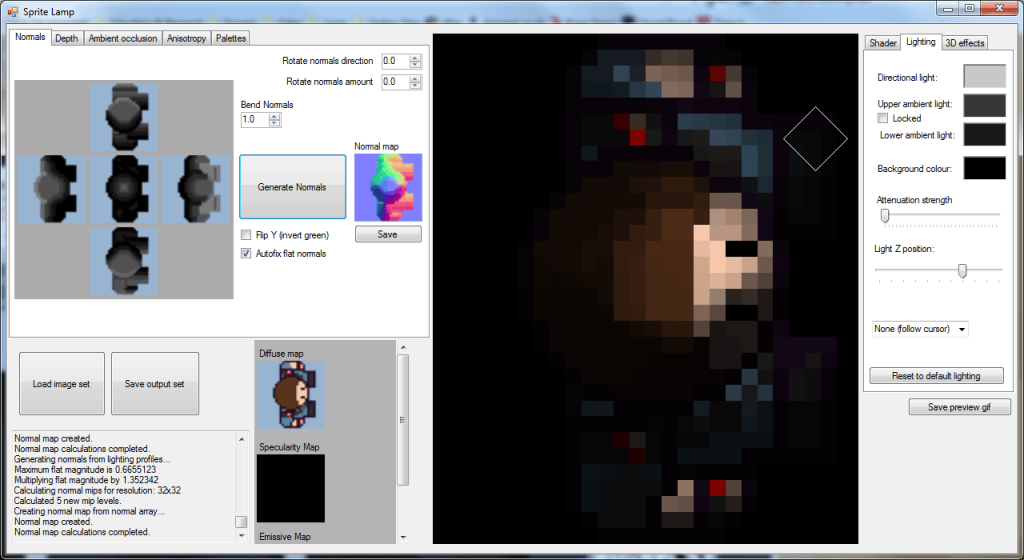This screenshot has height=560, width=1024.
Task: Click the Diffuse map thumbnail
Action: [x=291, y=395]
